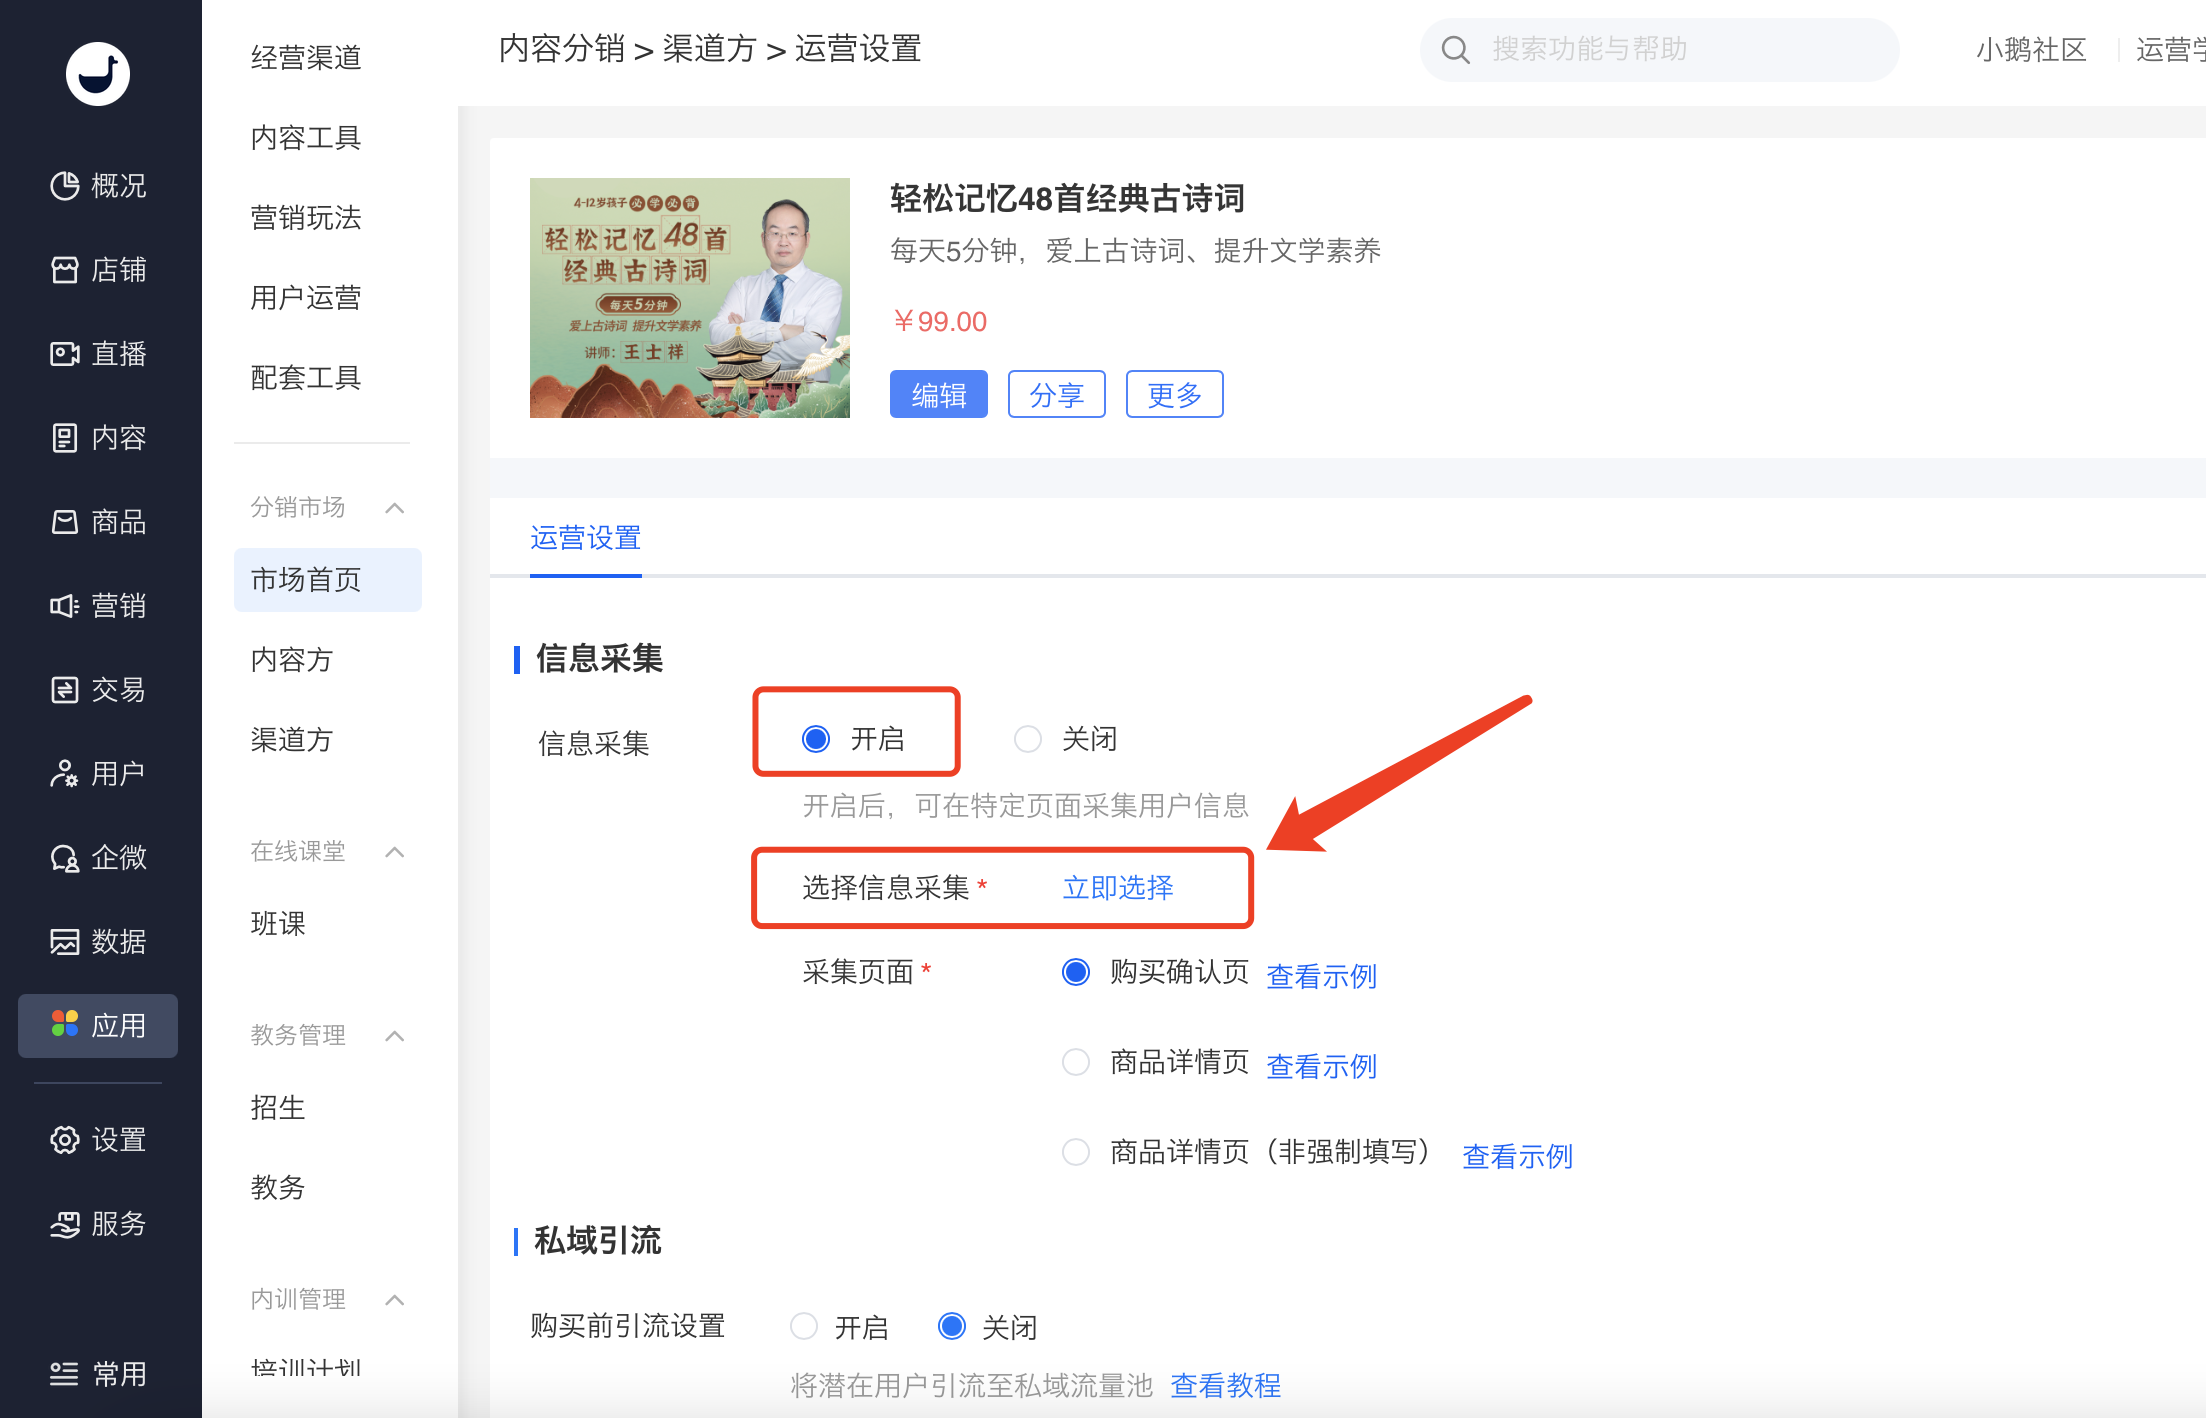Open 交易 transactions in the sidebar
This screenshot has height=1418, width=2206.
(x=98, y=690)
